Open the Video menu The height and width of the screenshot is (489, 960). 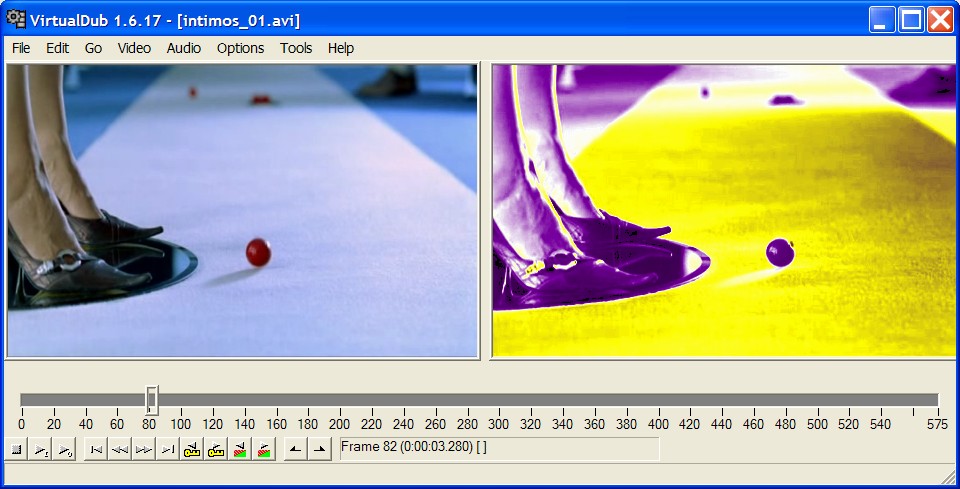(x=134, y=48)
